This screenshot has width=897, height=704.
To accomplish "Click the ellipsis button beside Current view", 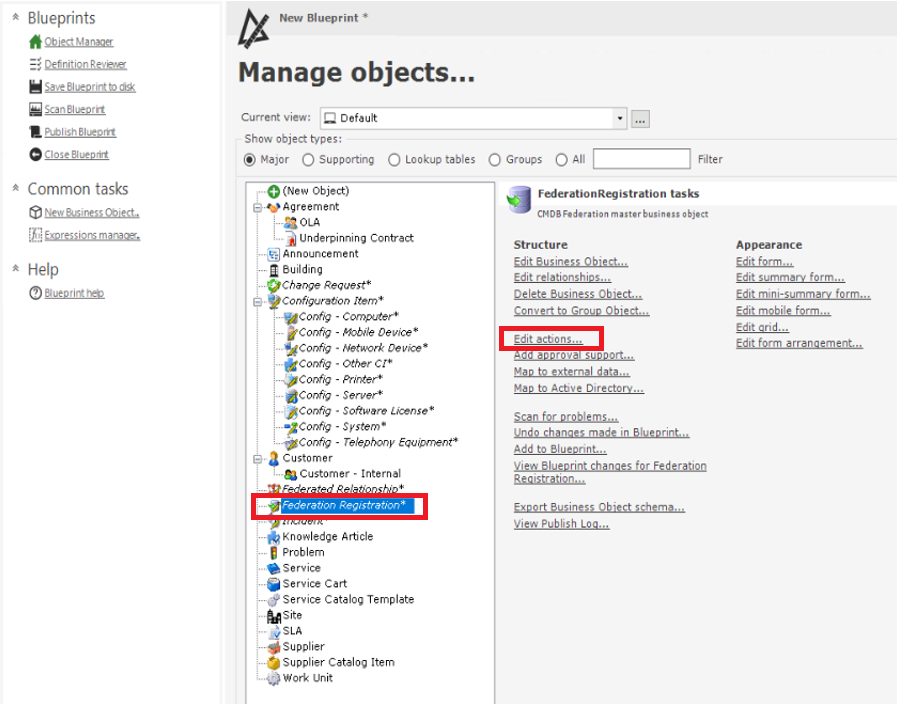I will point(640,119).
